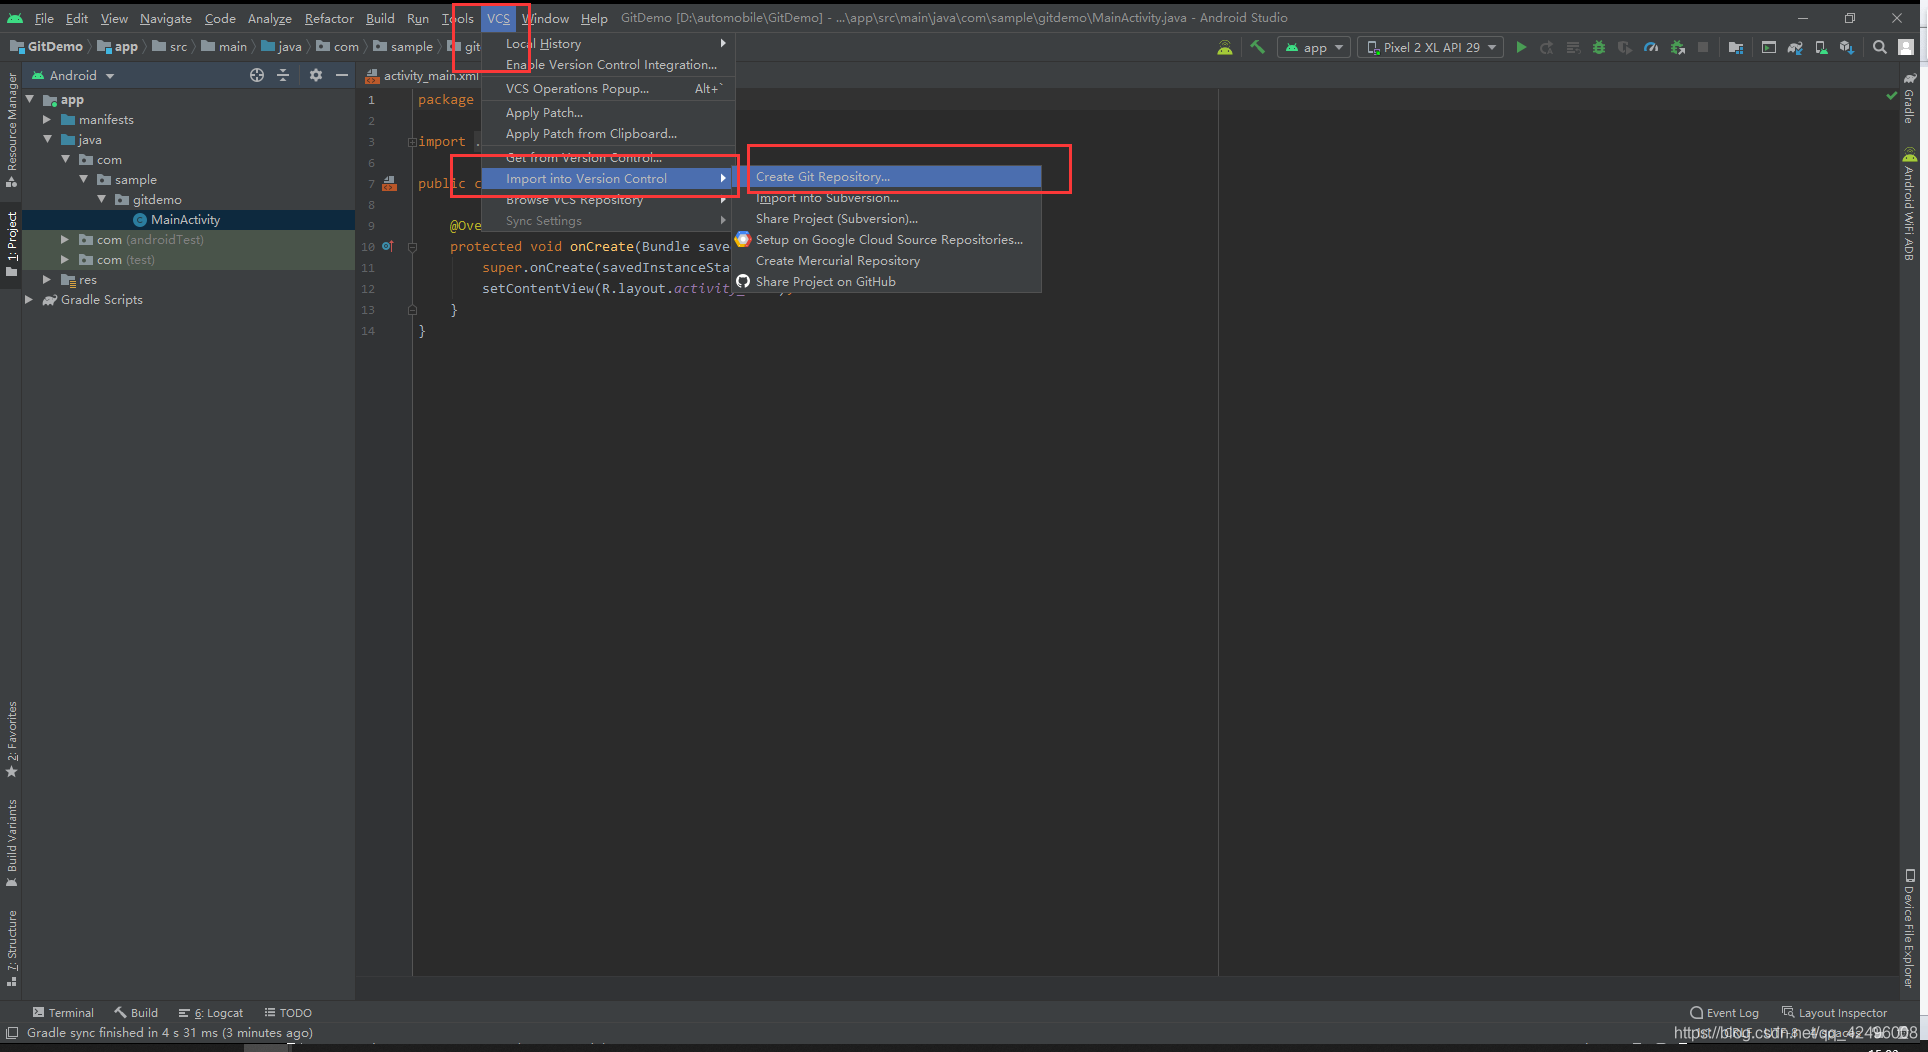
Task: Click the Collapse All icon in project panel
Action: click(283, 75)
